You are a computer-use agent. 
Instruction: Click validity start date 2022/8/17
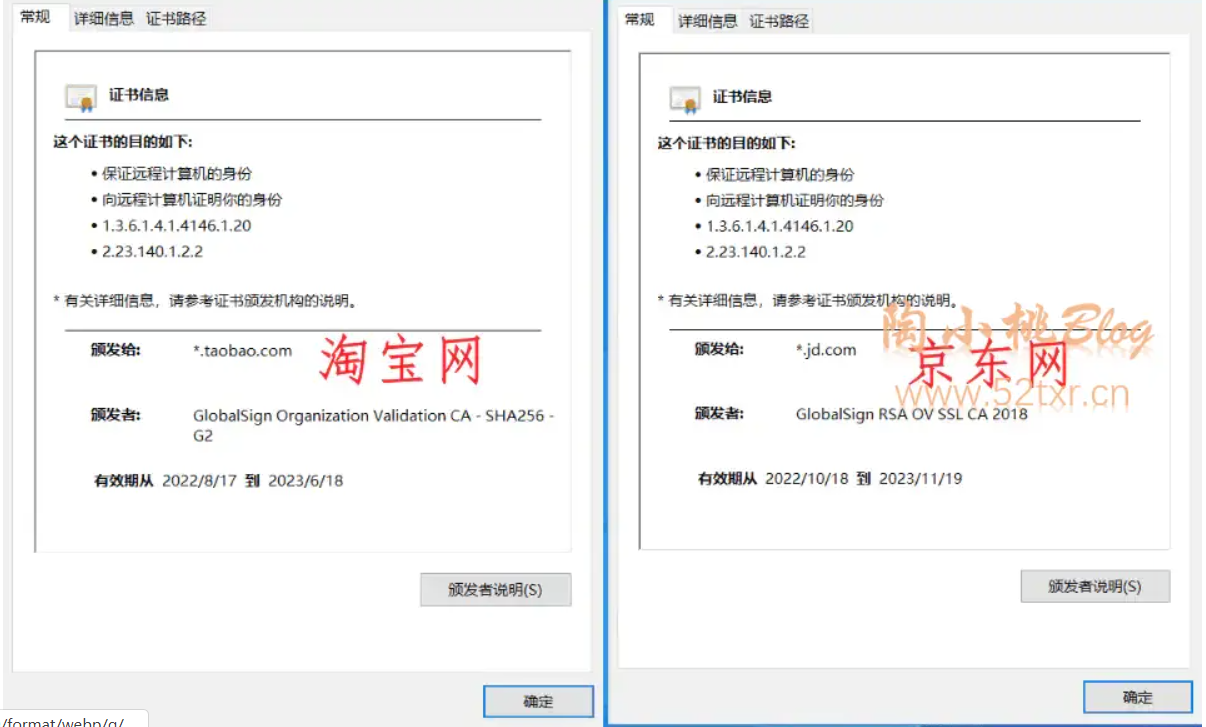tap(199, 481)
